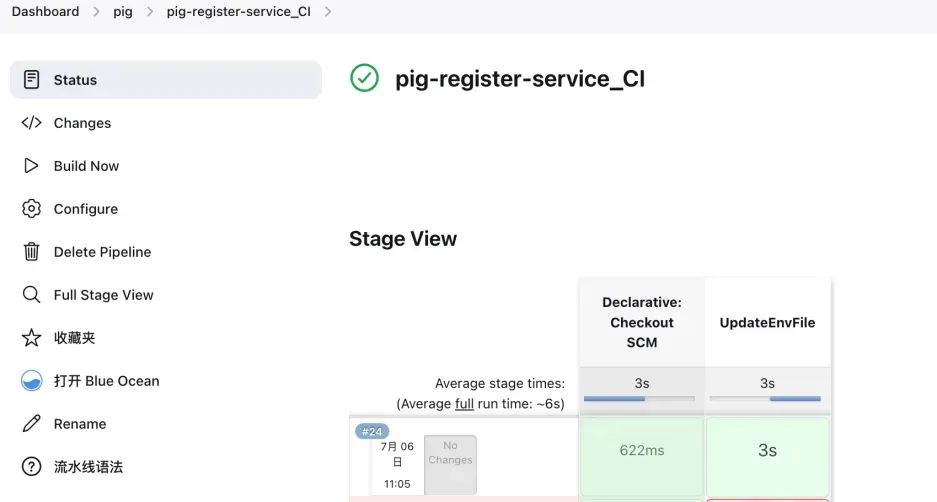Click the Status document icon
937x502 pixels.
point(31,79)
